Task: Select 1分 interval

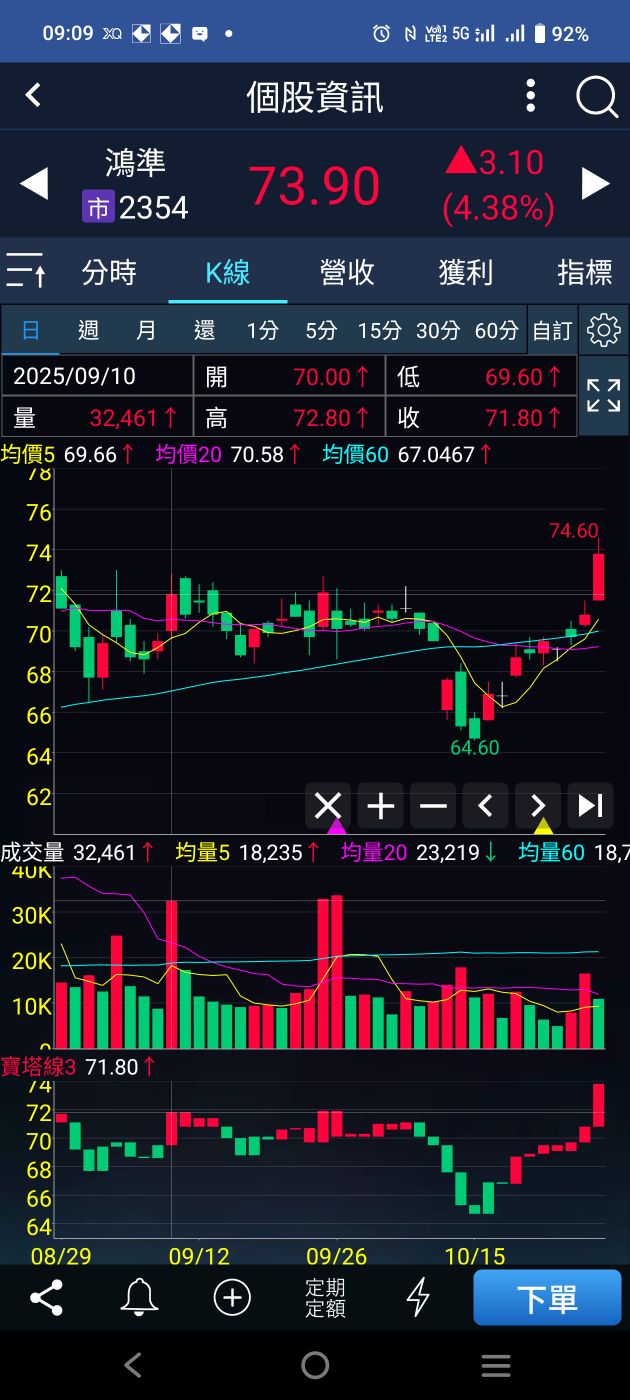Action: (x=263, y=330)
